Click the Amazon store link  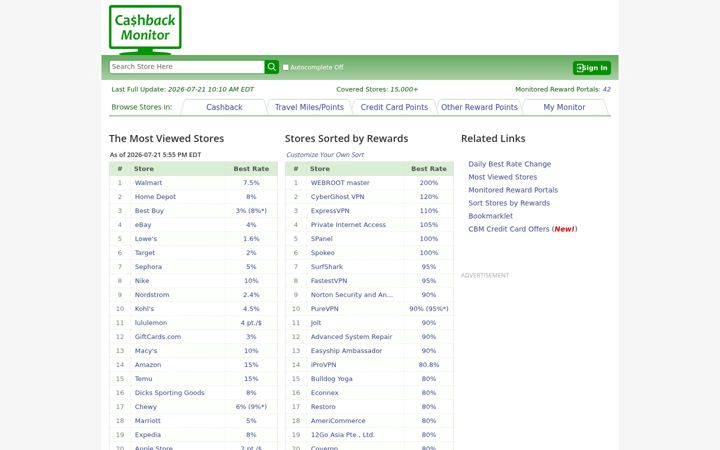pyautogui.click(x=148, y=365)
